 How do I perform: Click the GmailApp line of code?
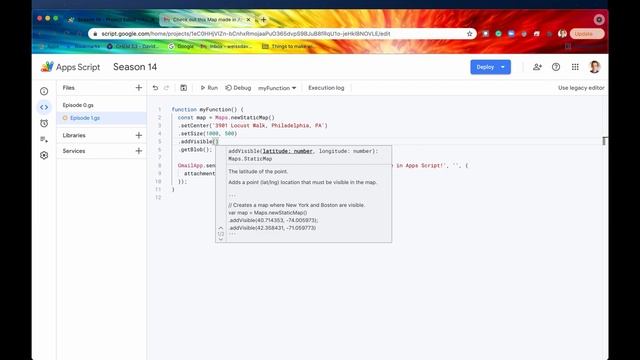(x=196, y=166)
